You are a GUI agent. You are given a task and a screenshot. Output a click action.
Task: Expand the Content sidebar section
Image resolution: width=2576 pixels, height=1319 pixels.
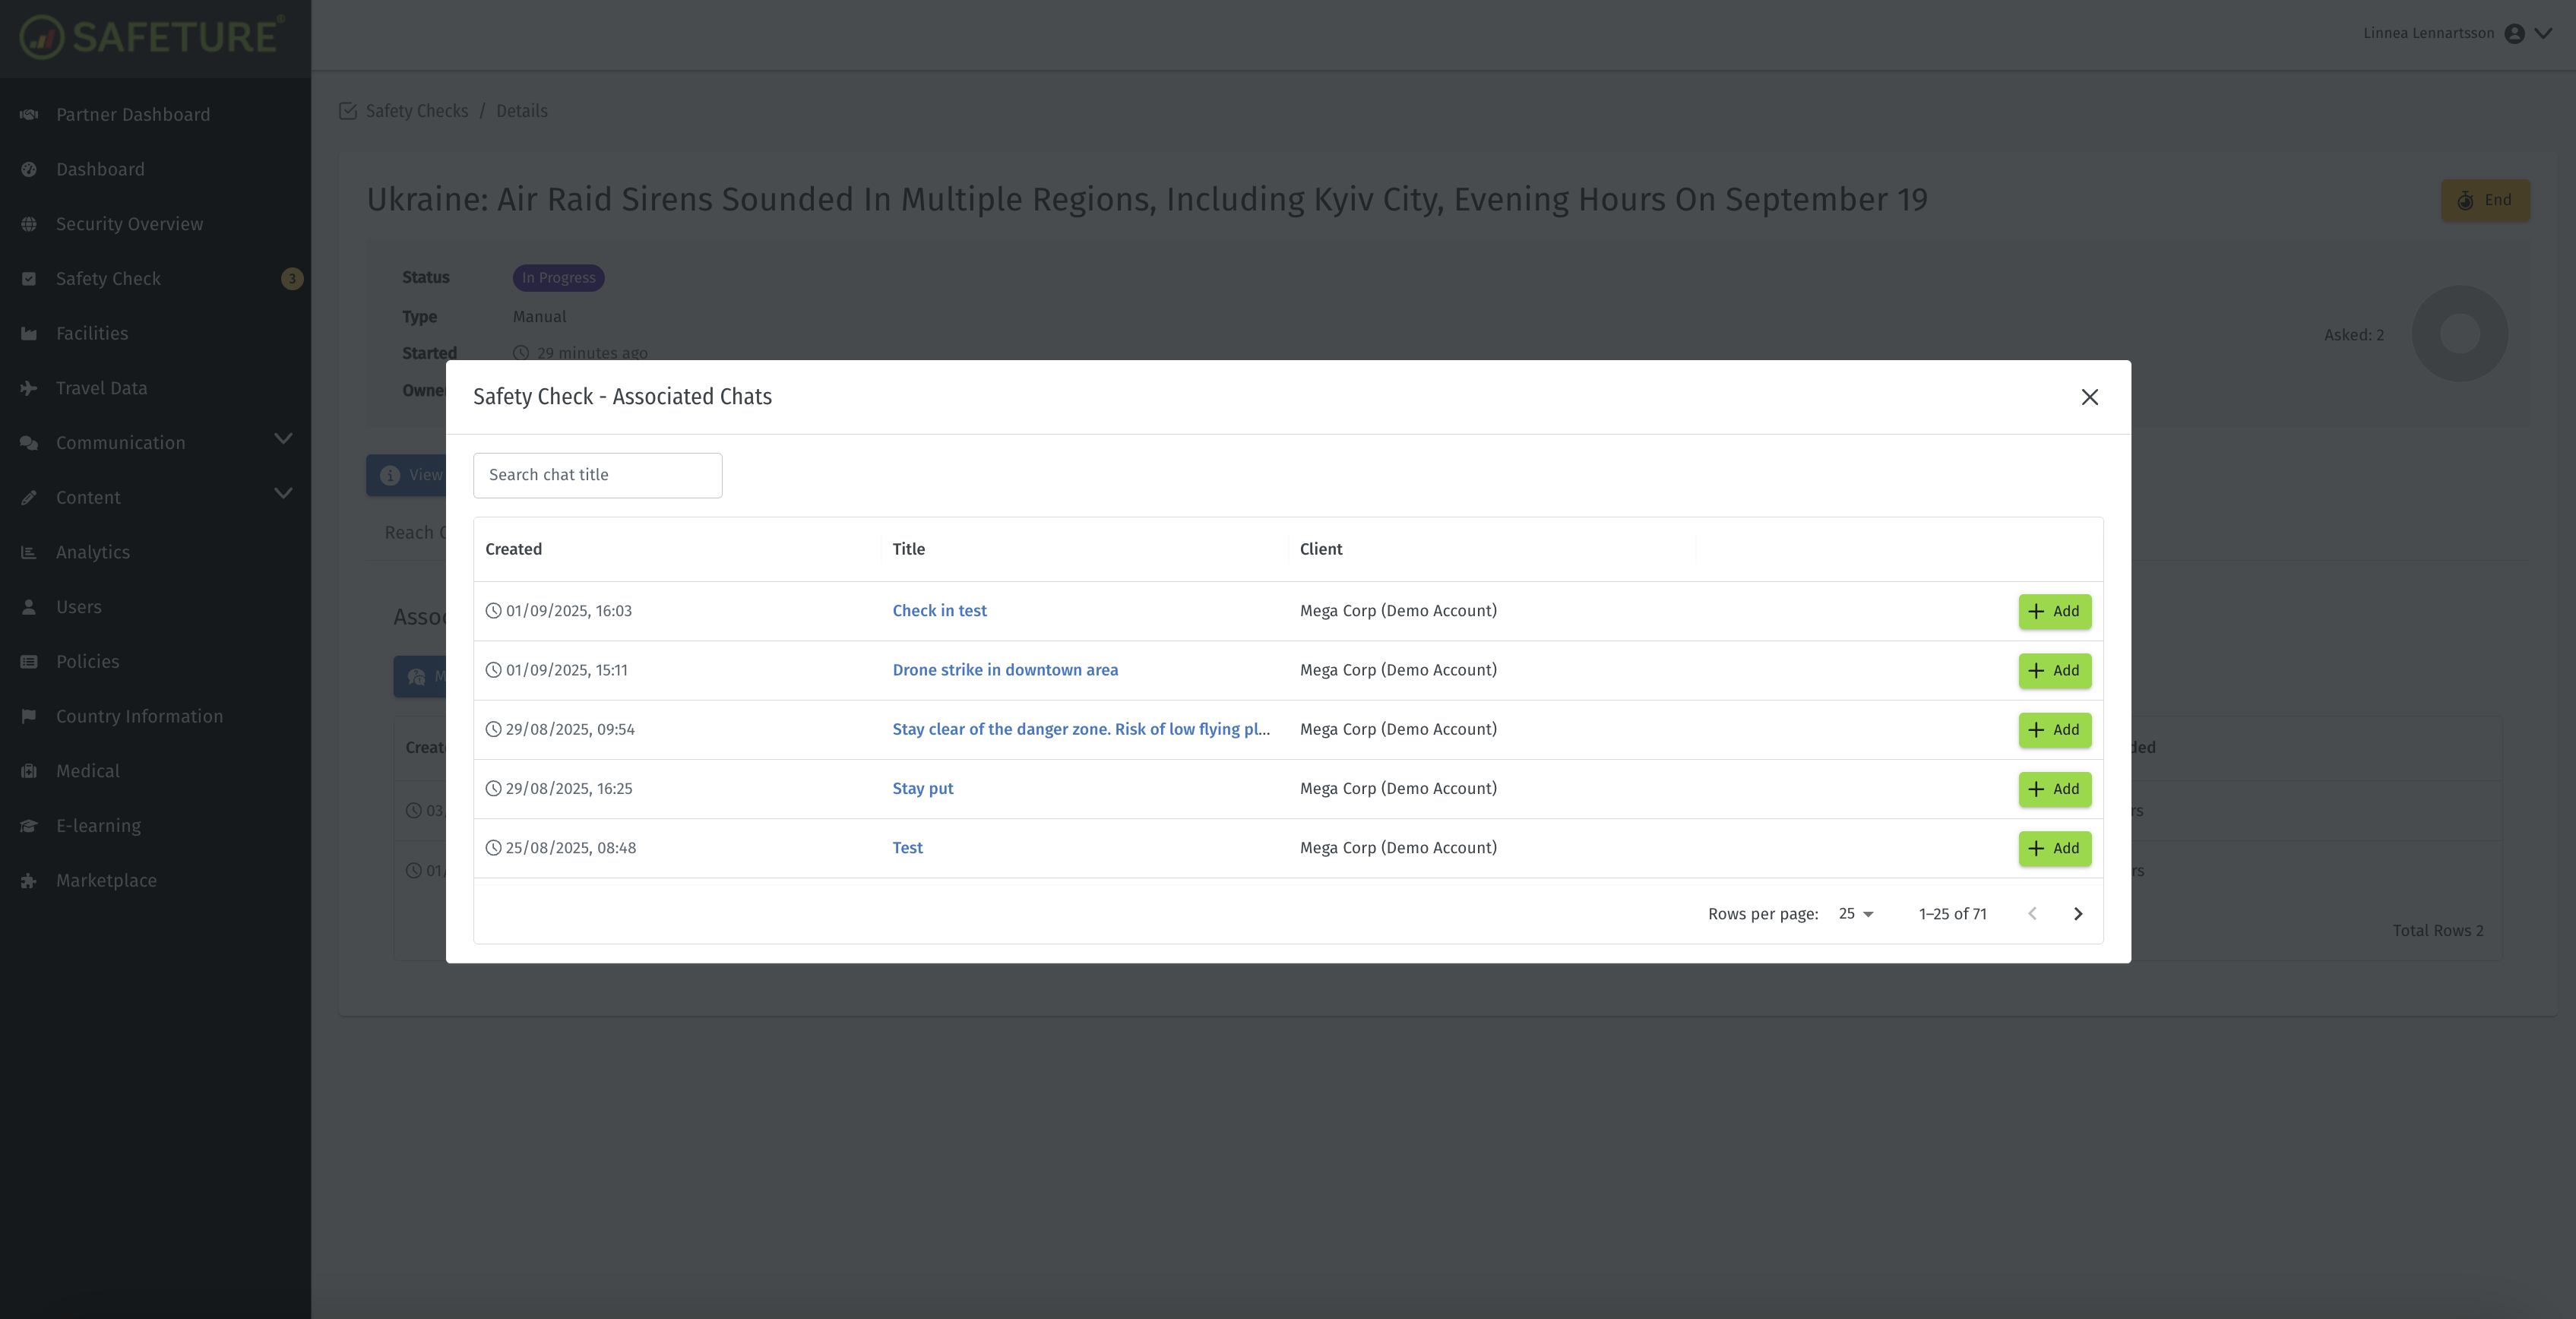click(283, 494)
